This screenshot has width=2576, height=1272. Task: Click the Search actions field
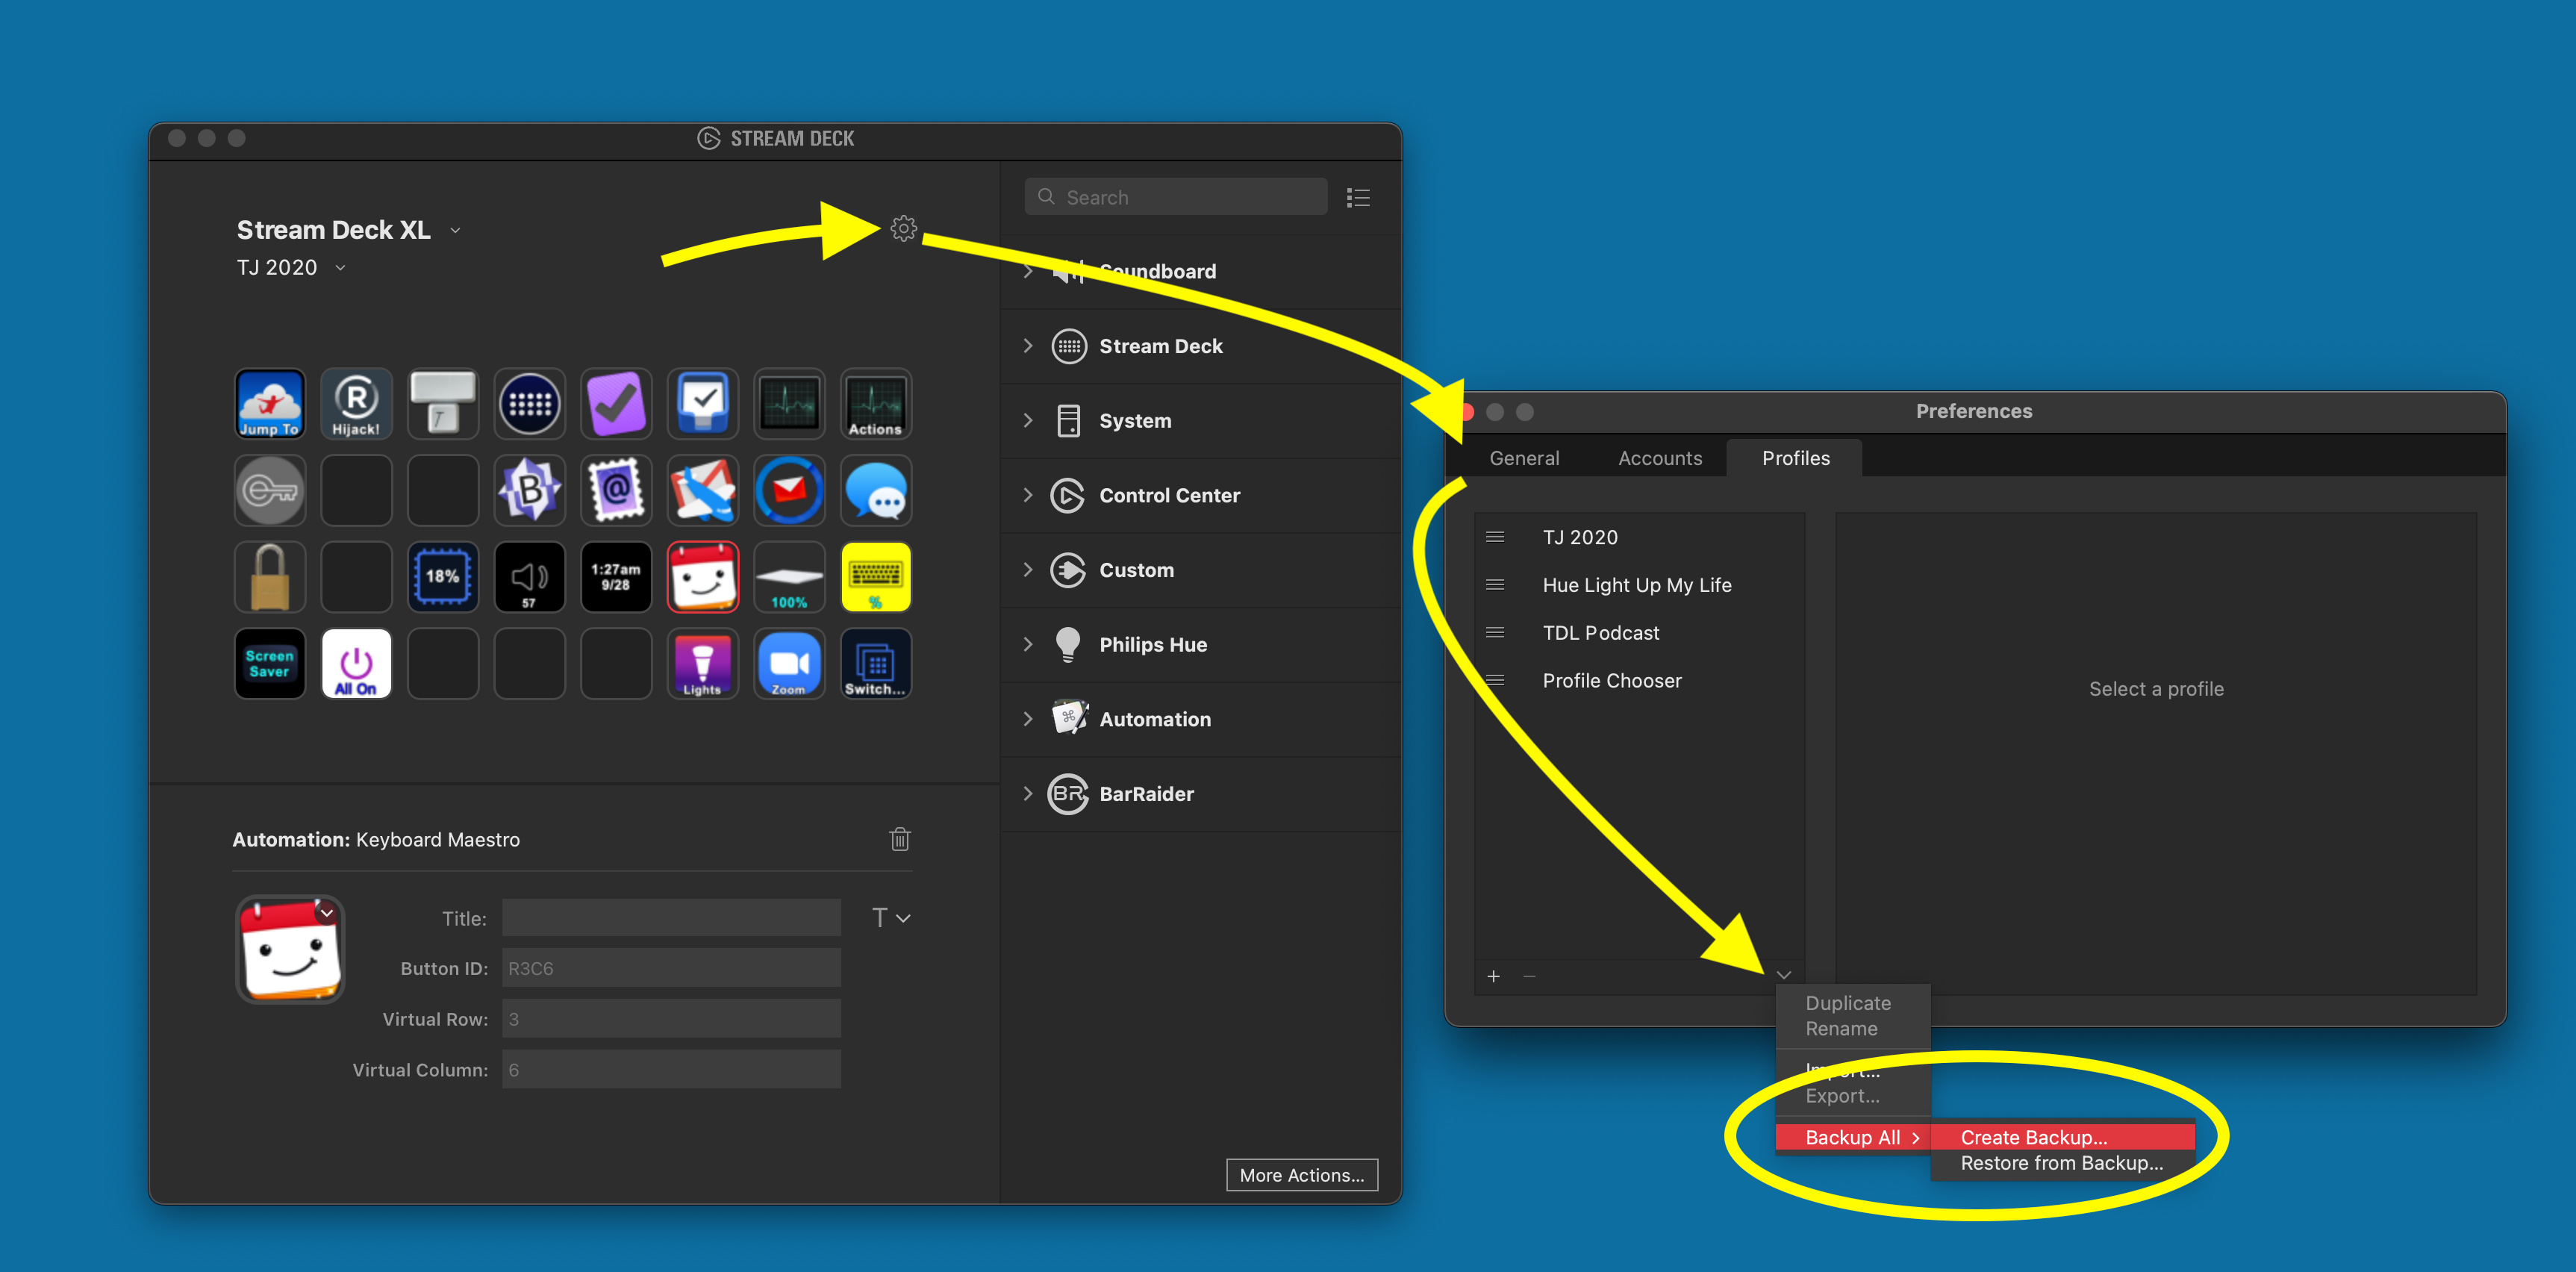pyautogui.click(x=1175, y=197)
